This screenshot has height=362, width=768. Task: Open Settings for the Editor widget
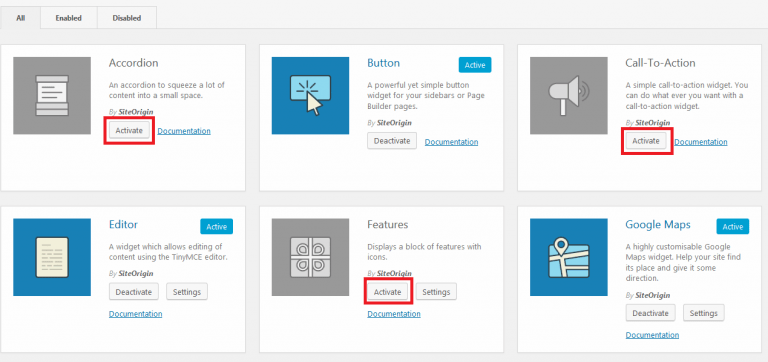[187, 292]
